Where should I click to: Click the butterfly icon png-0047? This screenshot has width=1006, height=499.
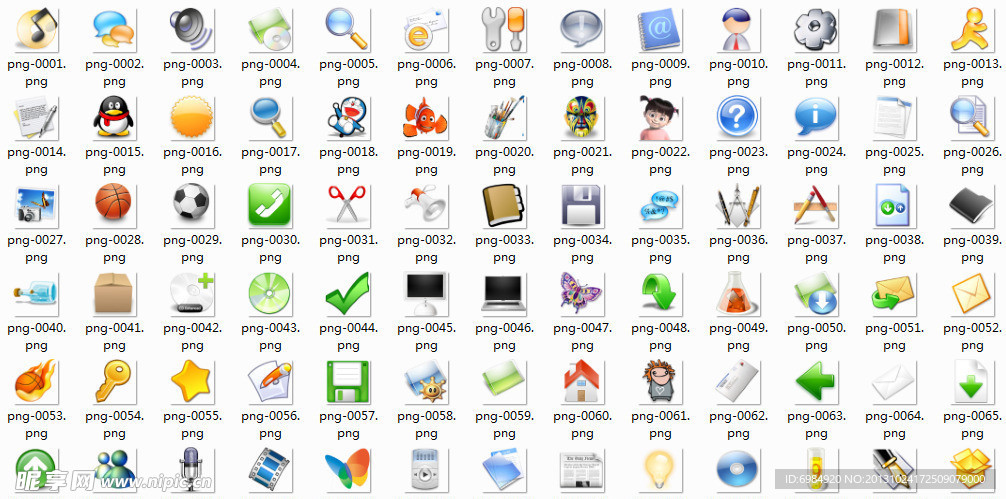[582, 293]
